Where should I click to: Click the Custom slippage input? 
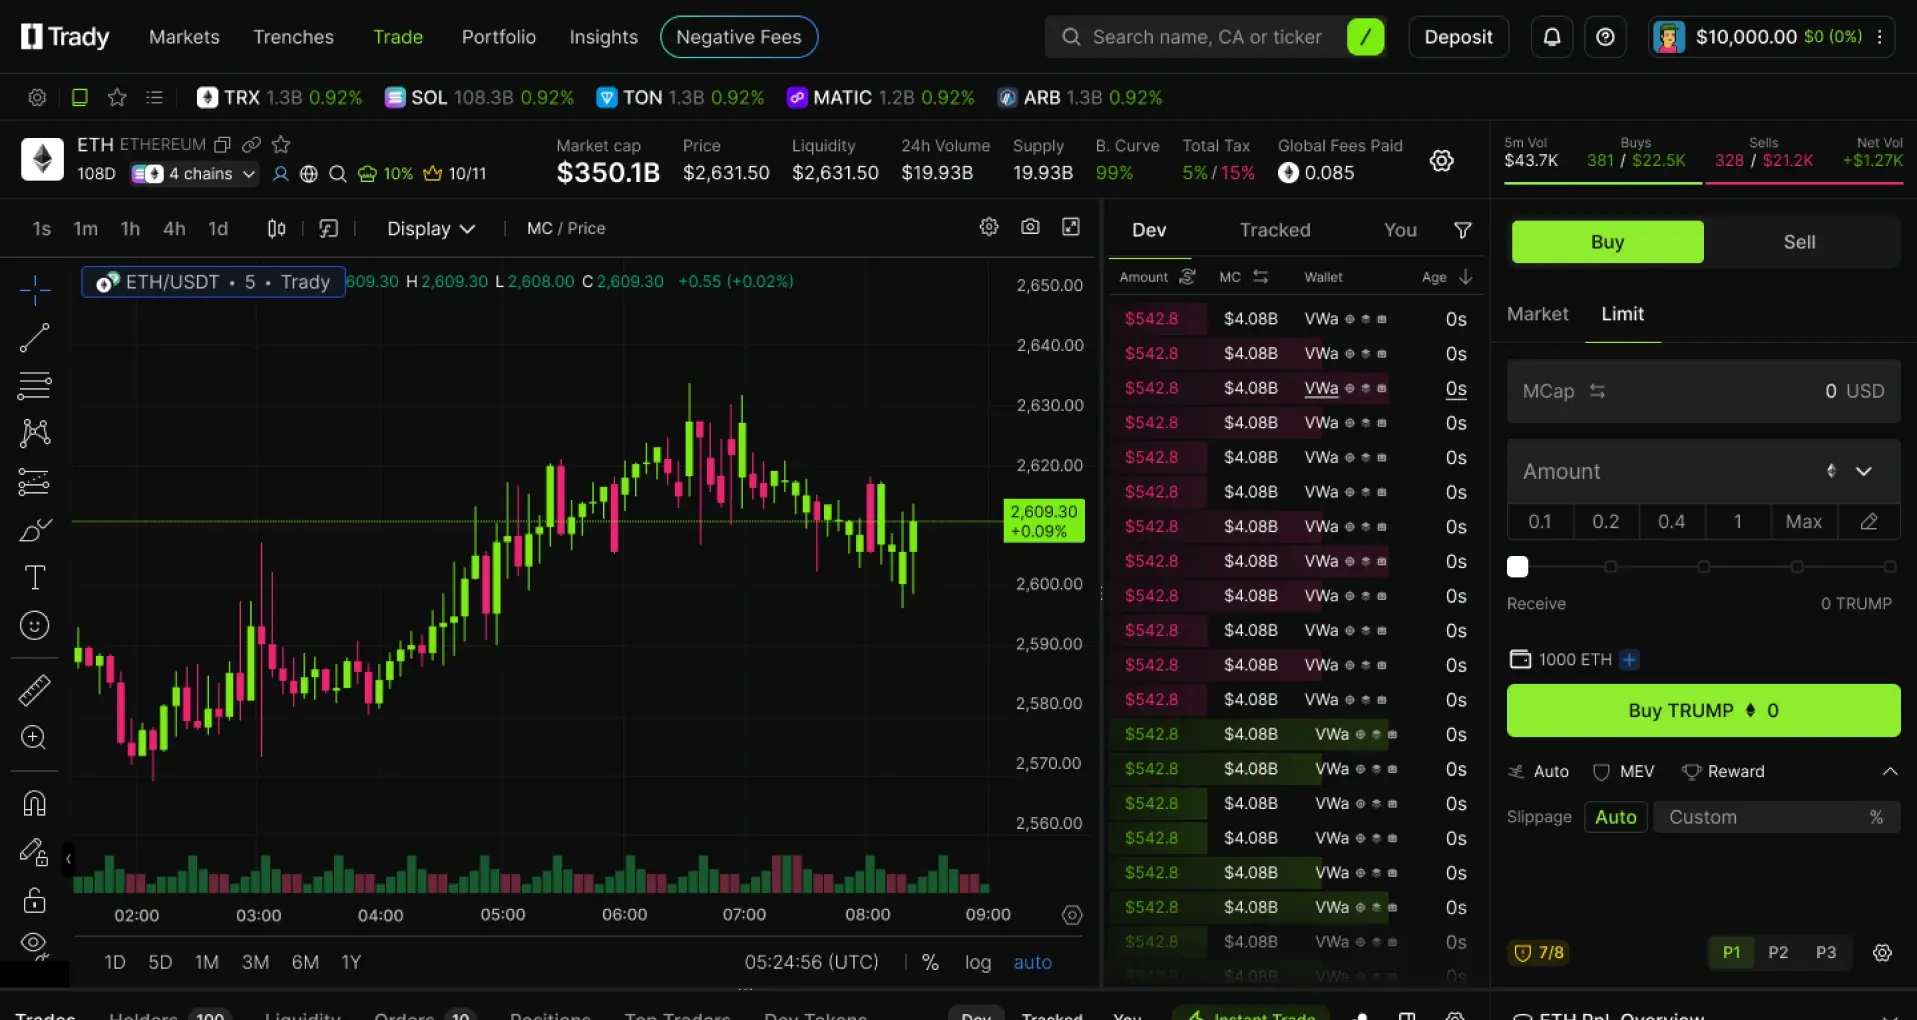1776,817
